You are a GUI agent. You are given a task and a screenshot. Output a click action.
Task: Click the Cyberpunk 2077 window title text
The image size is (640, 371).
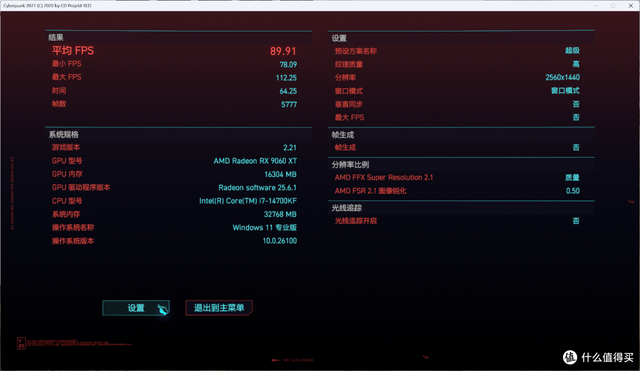coord(47,6)
